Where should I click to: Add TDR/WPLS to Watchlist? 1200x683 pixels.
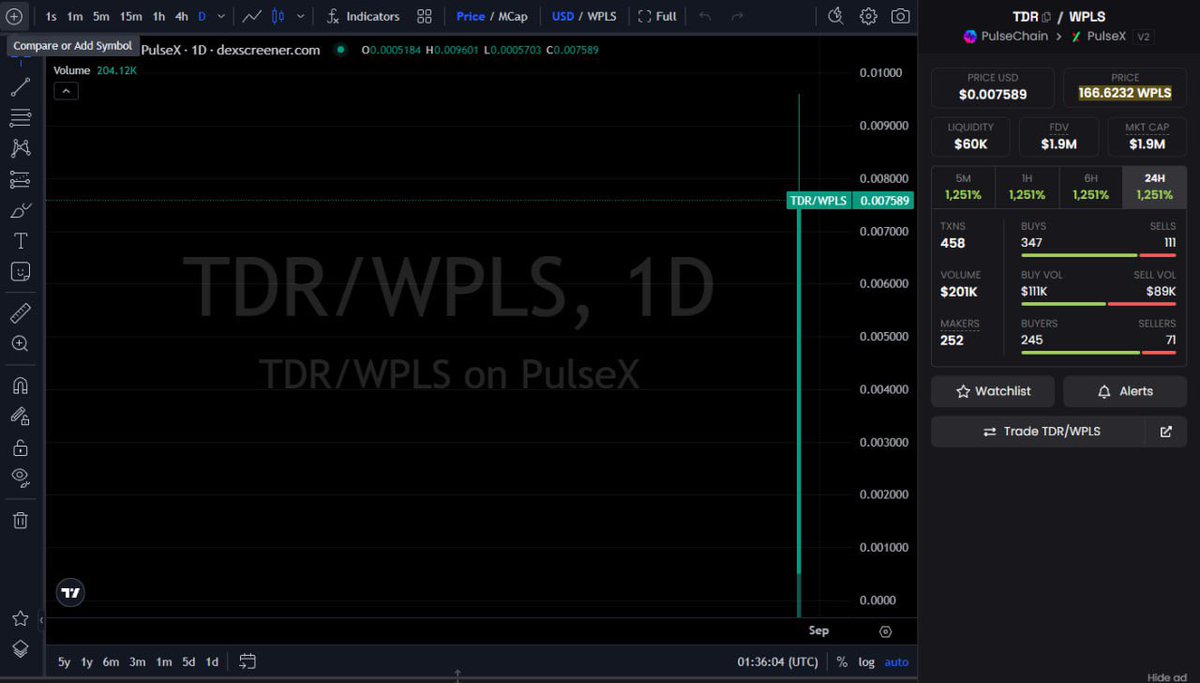click(993, 391)
